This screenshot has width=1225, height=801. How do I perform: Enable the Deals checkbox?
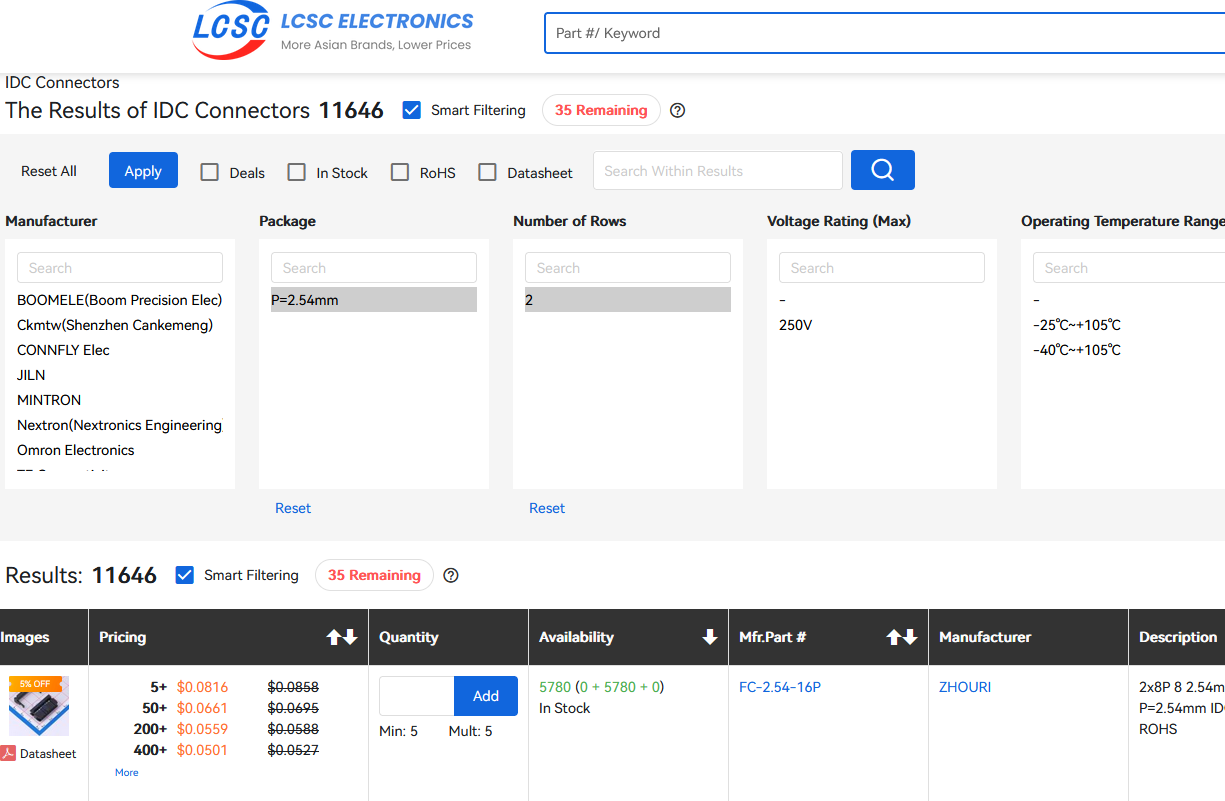point(209,172)
